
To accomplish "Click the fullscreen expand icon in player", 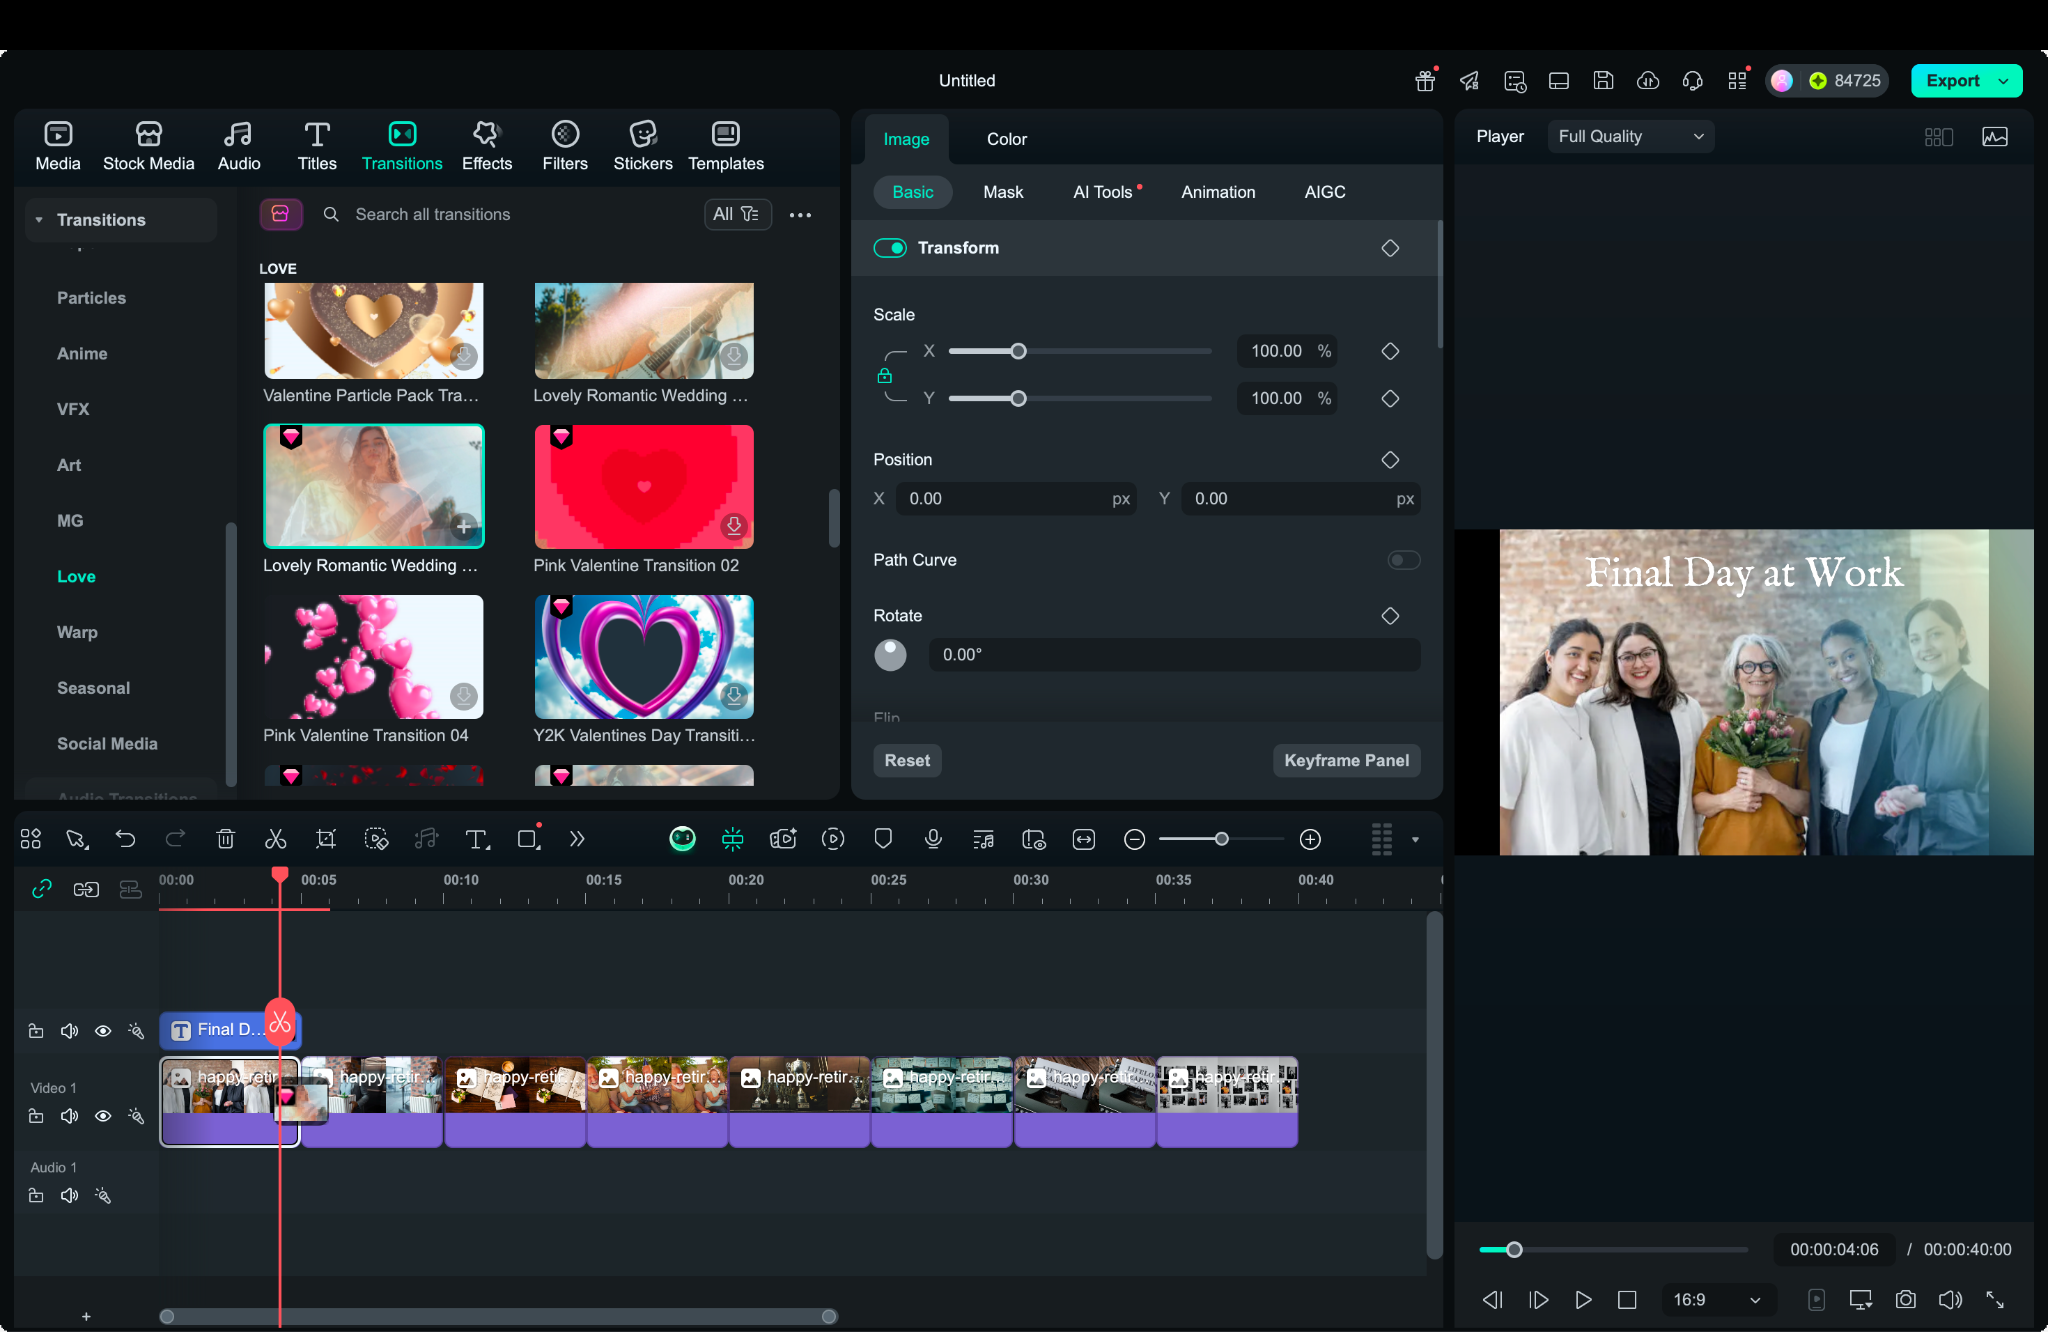I will [x=1995, y=1299].
